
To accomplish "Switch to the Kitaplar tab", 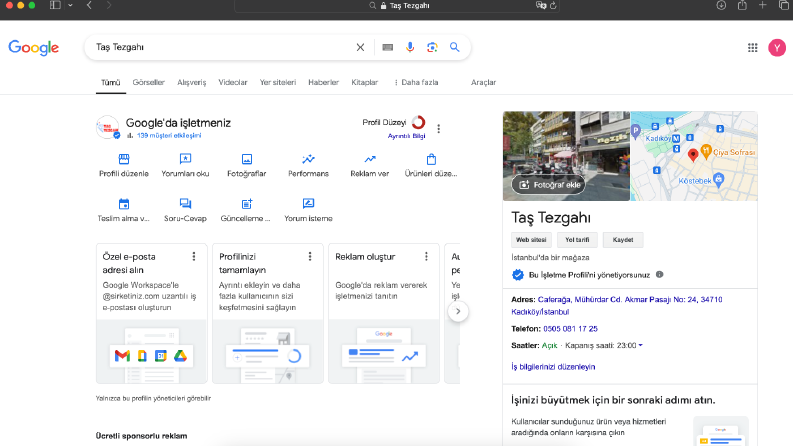I will (365, 82).
